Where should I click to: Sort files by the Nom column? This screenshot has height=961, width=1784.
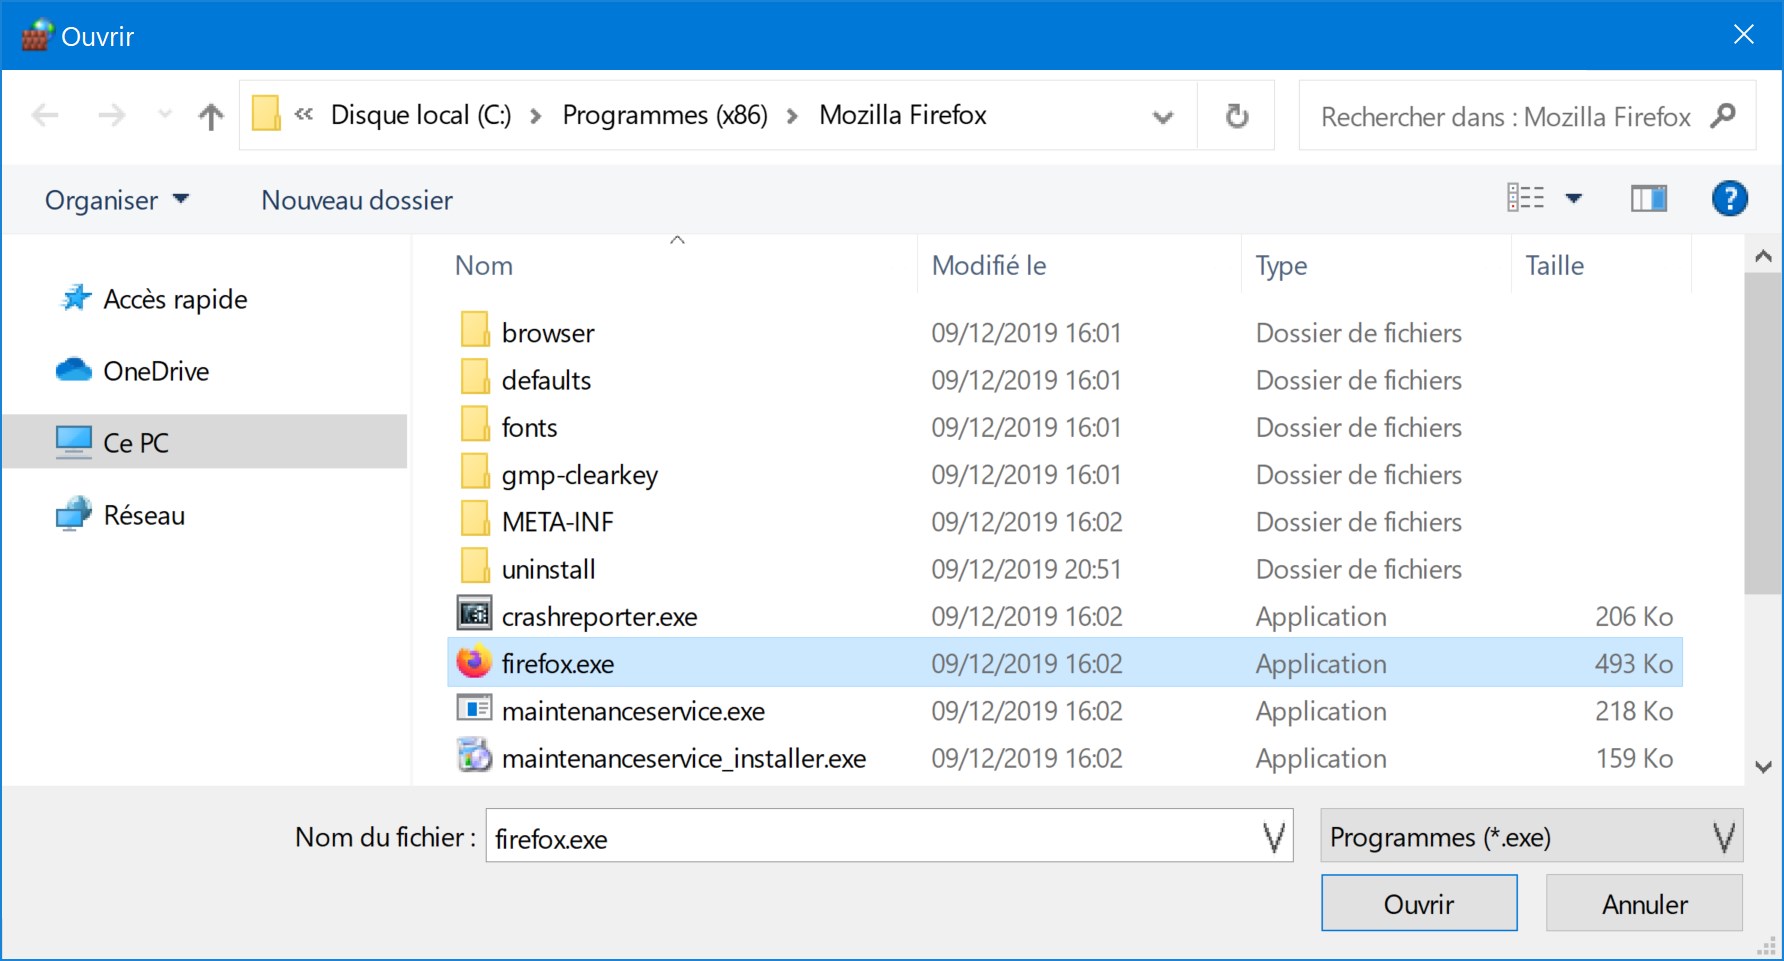(x=484, y=265)
